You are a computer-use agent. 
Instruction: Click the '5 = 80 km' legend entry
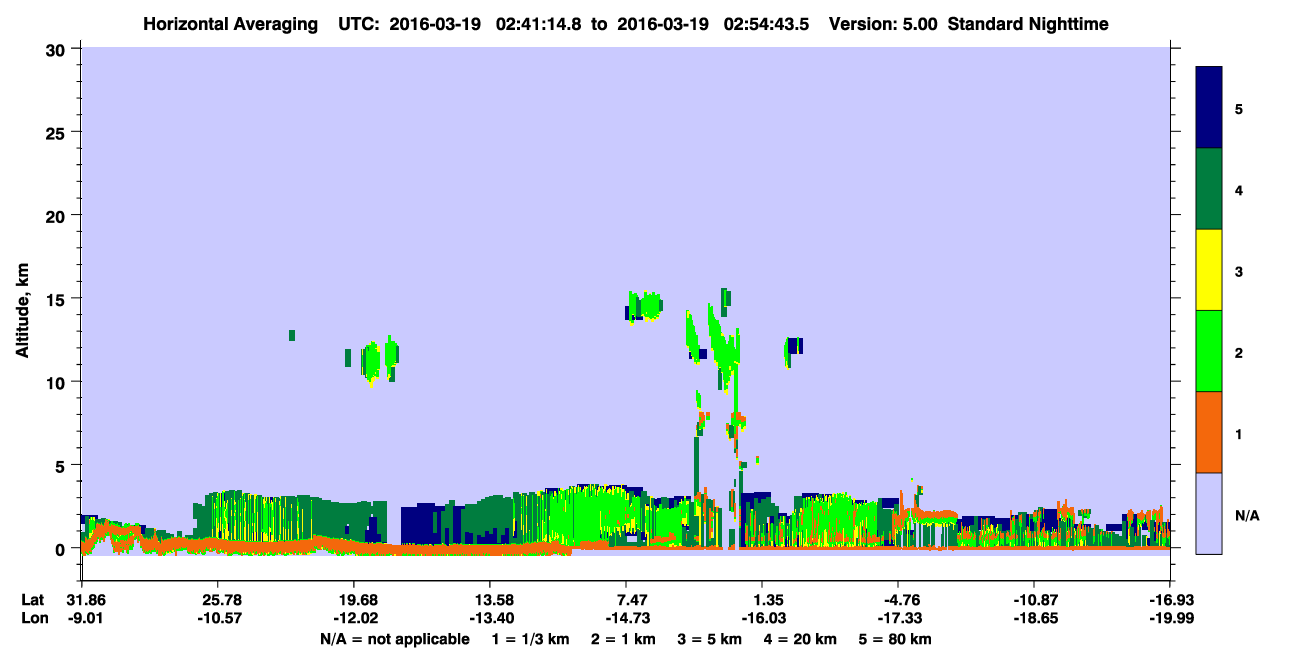tap(895, 639)
